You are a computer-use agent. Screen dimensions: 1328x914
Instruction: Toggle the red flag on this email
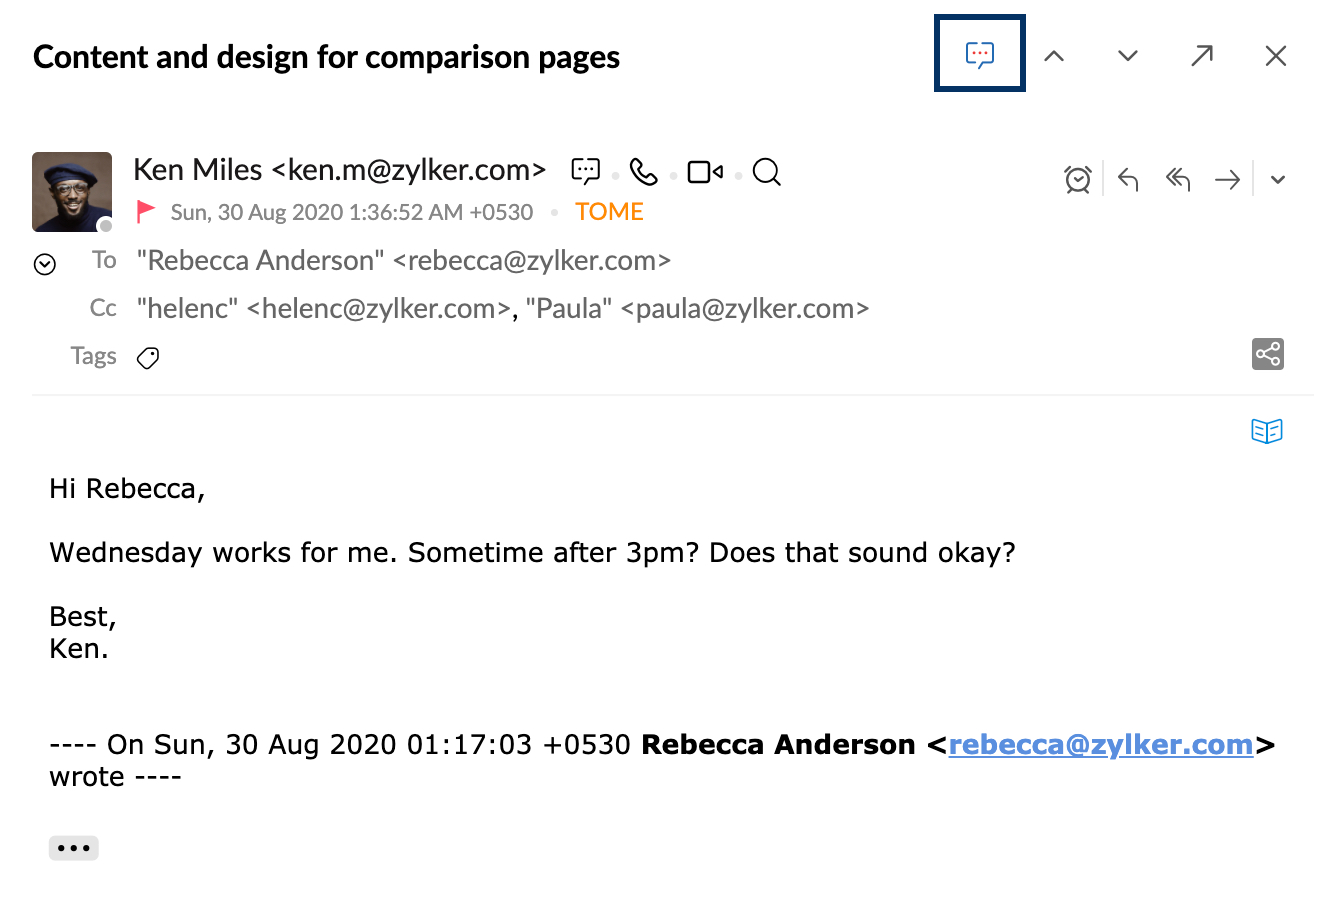146,211
